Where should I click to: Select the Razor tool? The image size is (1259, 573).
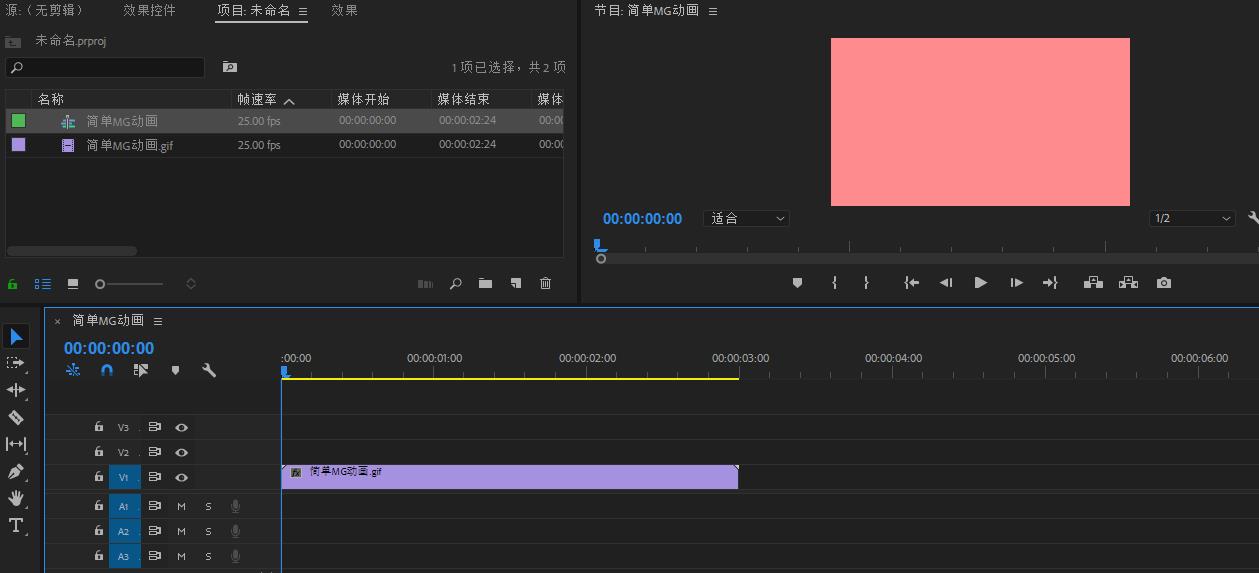click(x=16, y=417)
